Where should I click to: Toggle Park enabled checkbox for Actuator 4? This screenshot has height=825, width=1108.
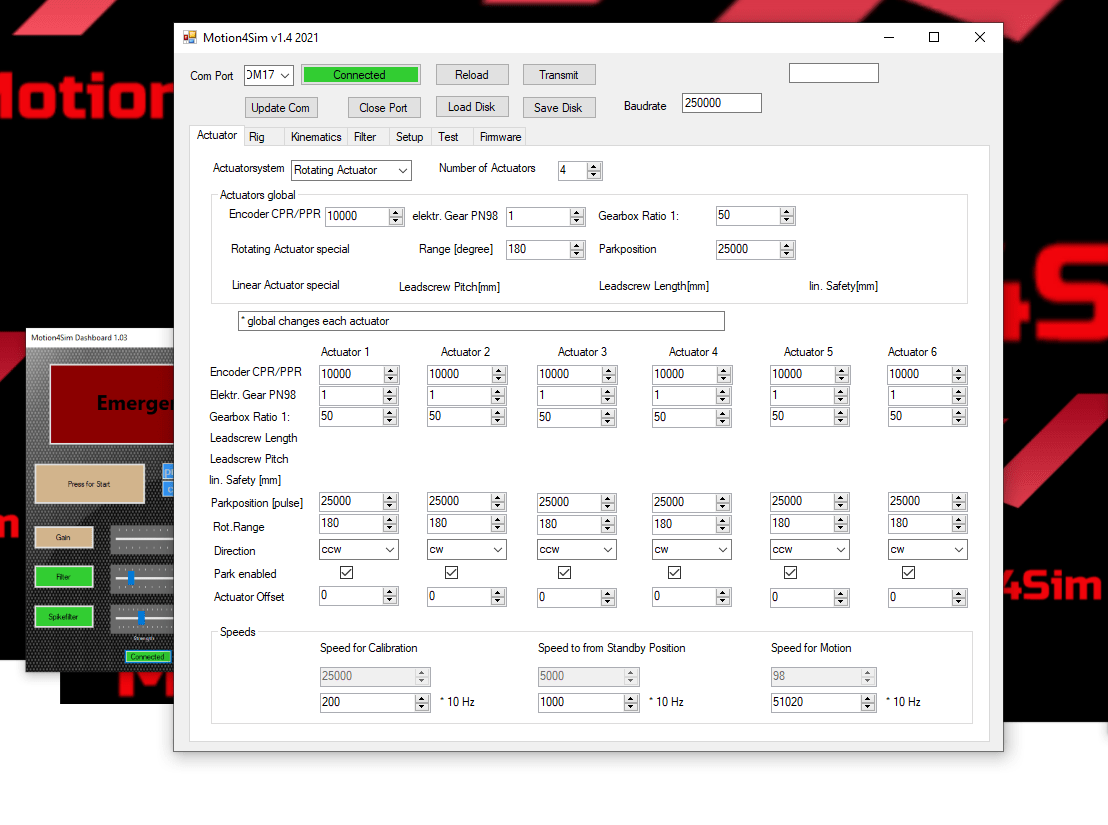[x=674, y=573]
